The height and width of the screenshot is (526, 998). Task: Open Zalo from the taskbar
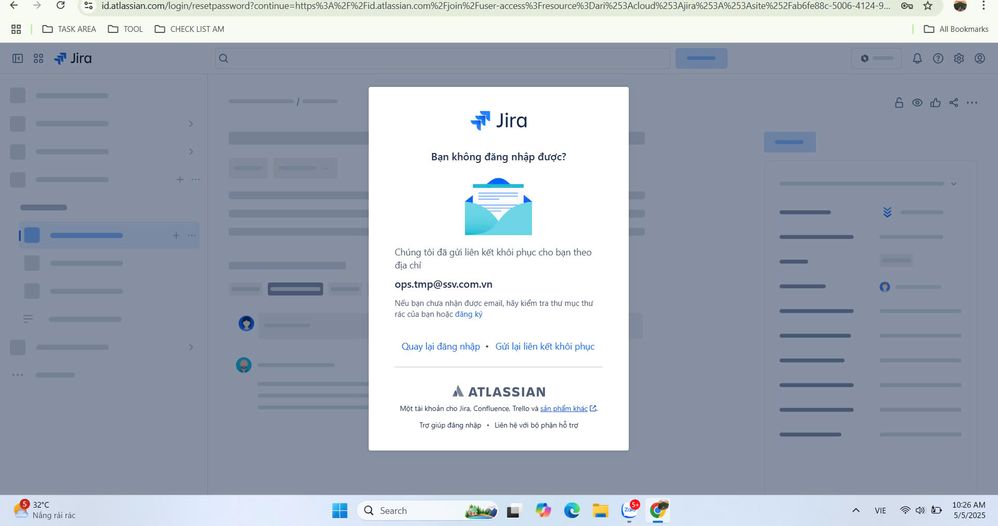point(630,511)
